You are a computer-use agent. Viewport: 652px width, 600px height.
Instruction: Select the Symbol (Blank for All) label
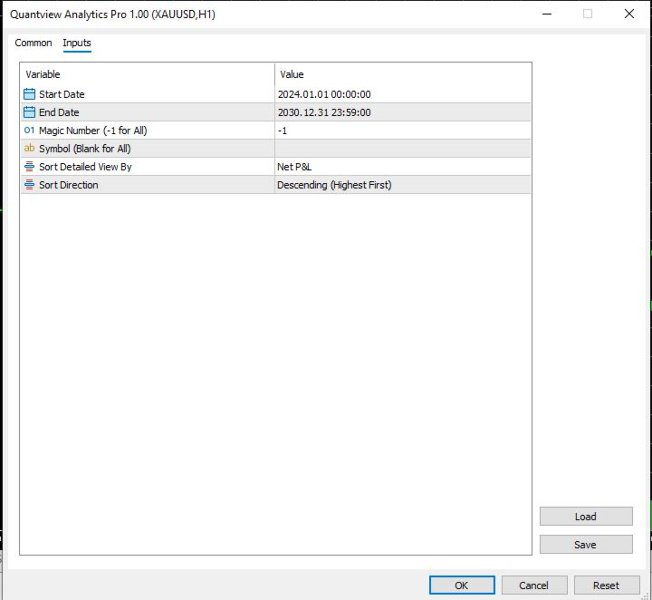[x=85, y=148]
